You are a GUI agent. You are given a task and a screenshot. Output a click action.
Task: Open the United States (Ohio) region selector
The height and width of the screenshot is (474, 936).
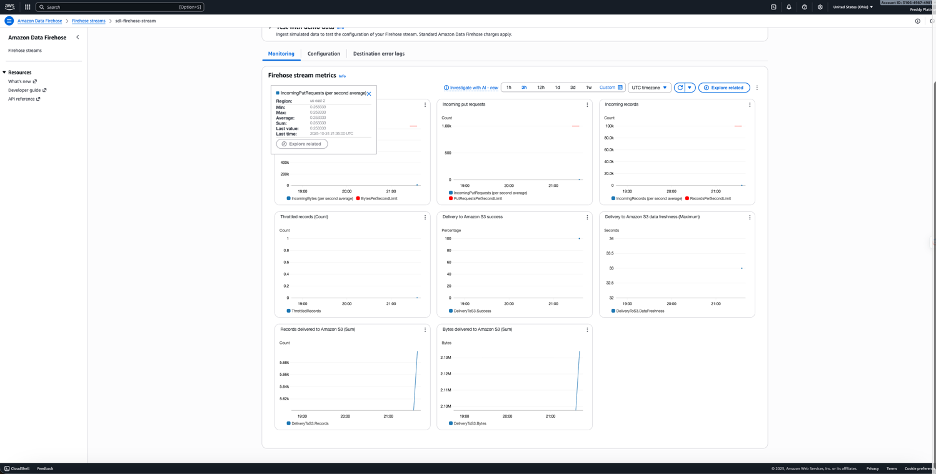coord(853,7)
